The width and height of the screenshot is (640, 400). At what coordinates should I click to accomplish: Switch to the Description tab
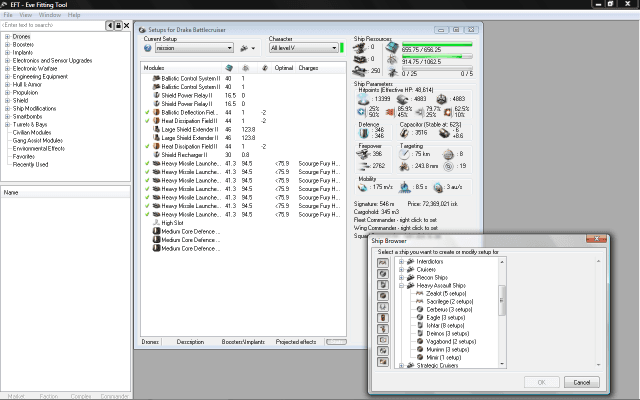(190, 342)
